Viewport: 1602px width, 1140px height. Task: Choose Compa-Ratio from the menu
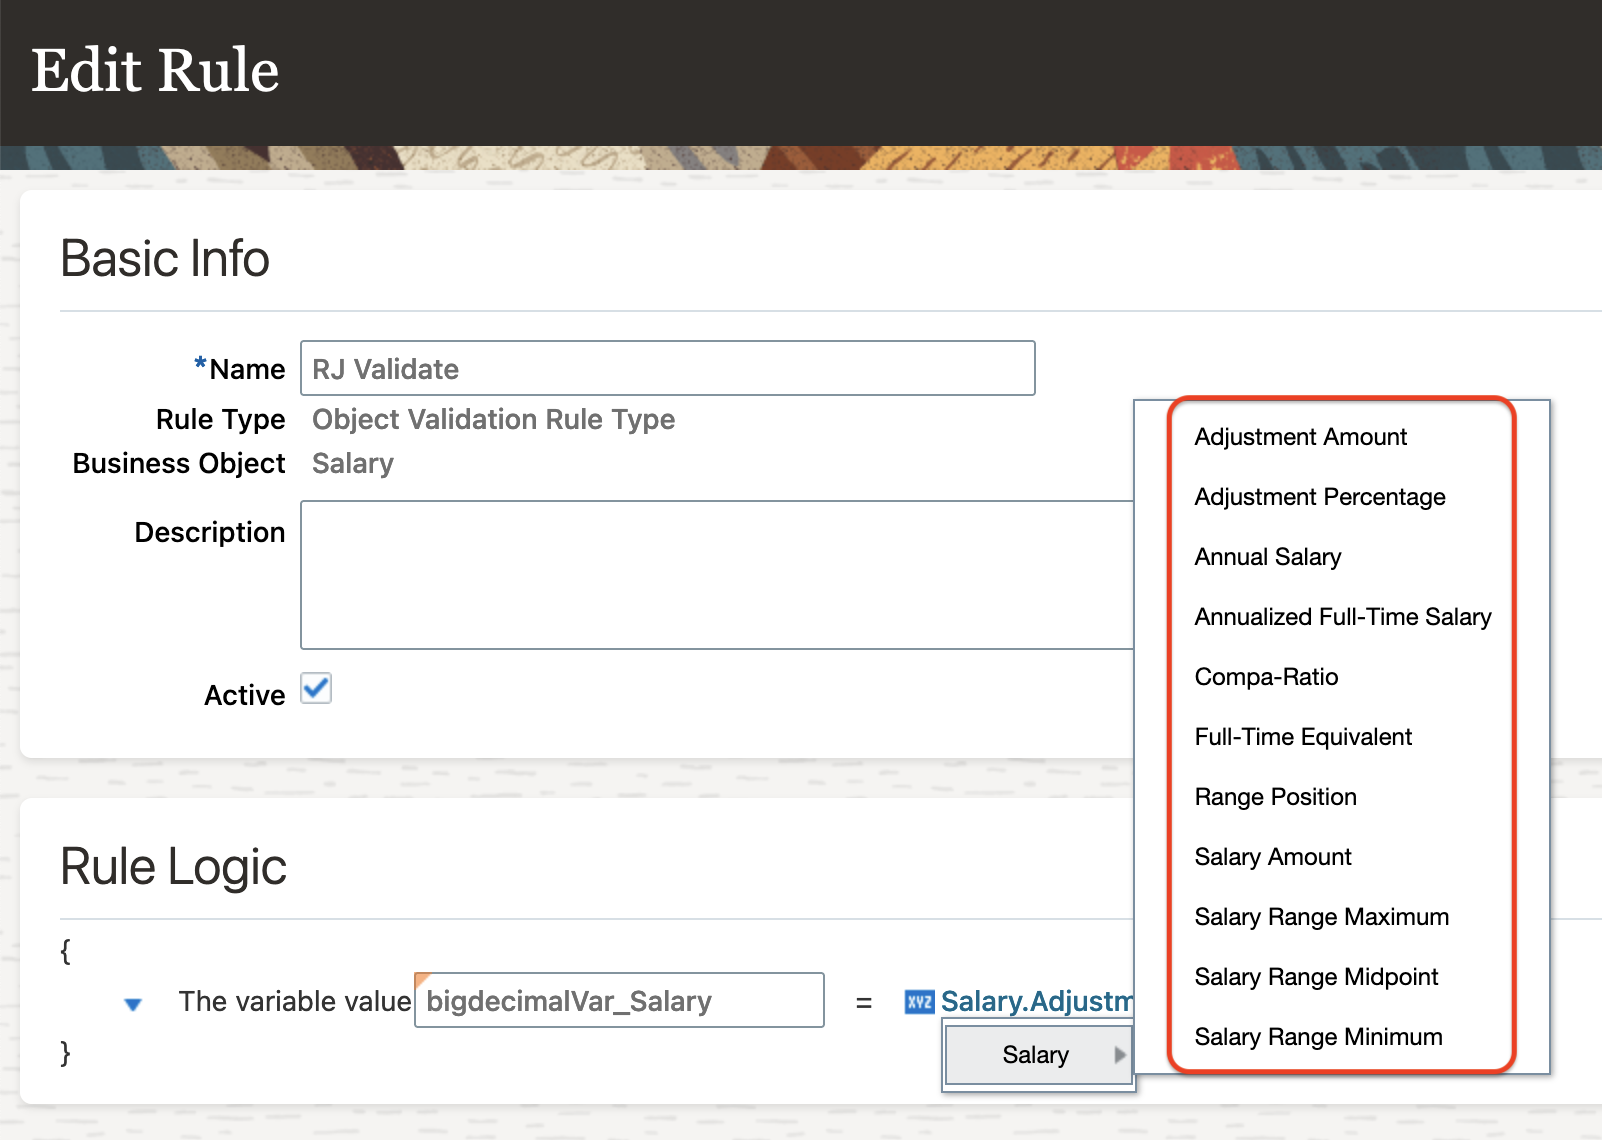[1266, 677]
